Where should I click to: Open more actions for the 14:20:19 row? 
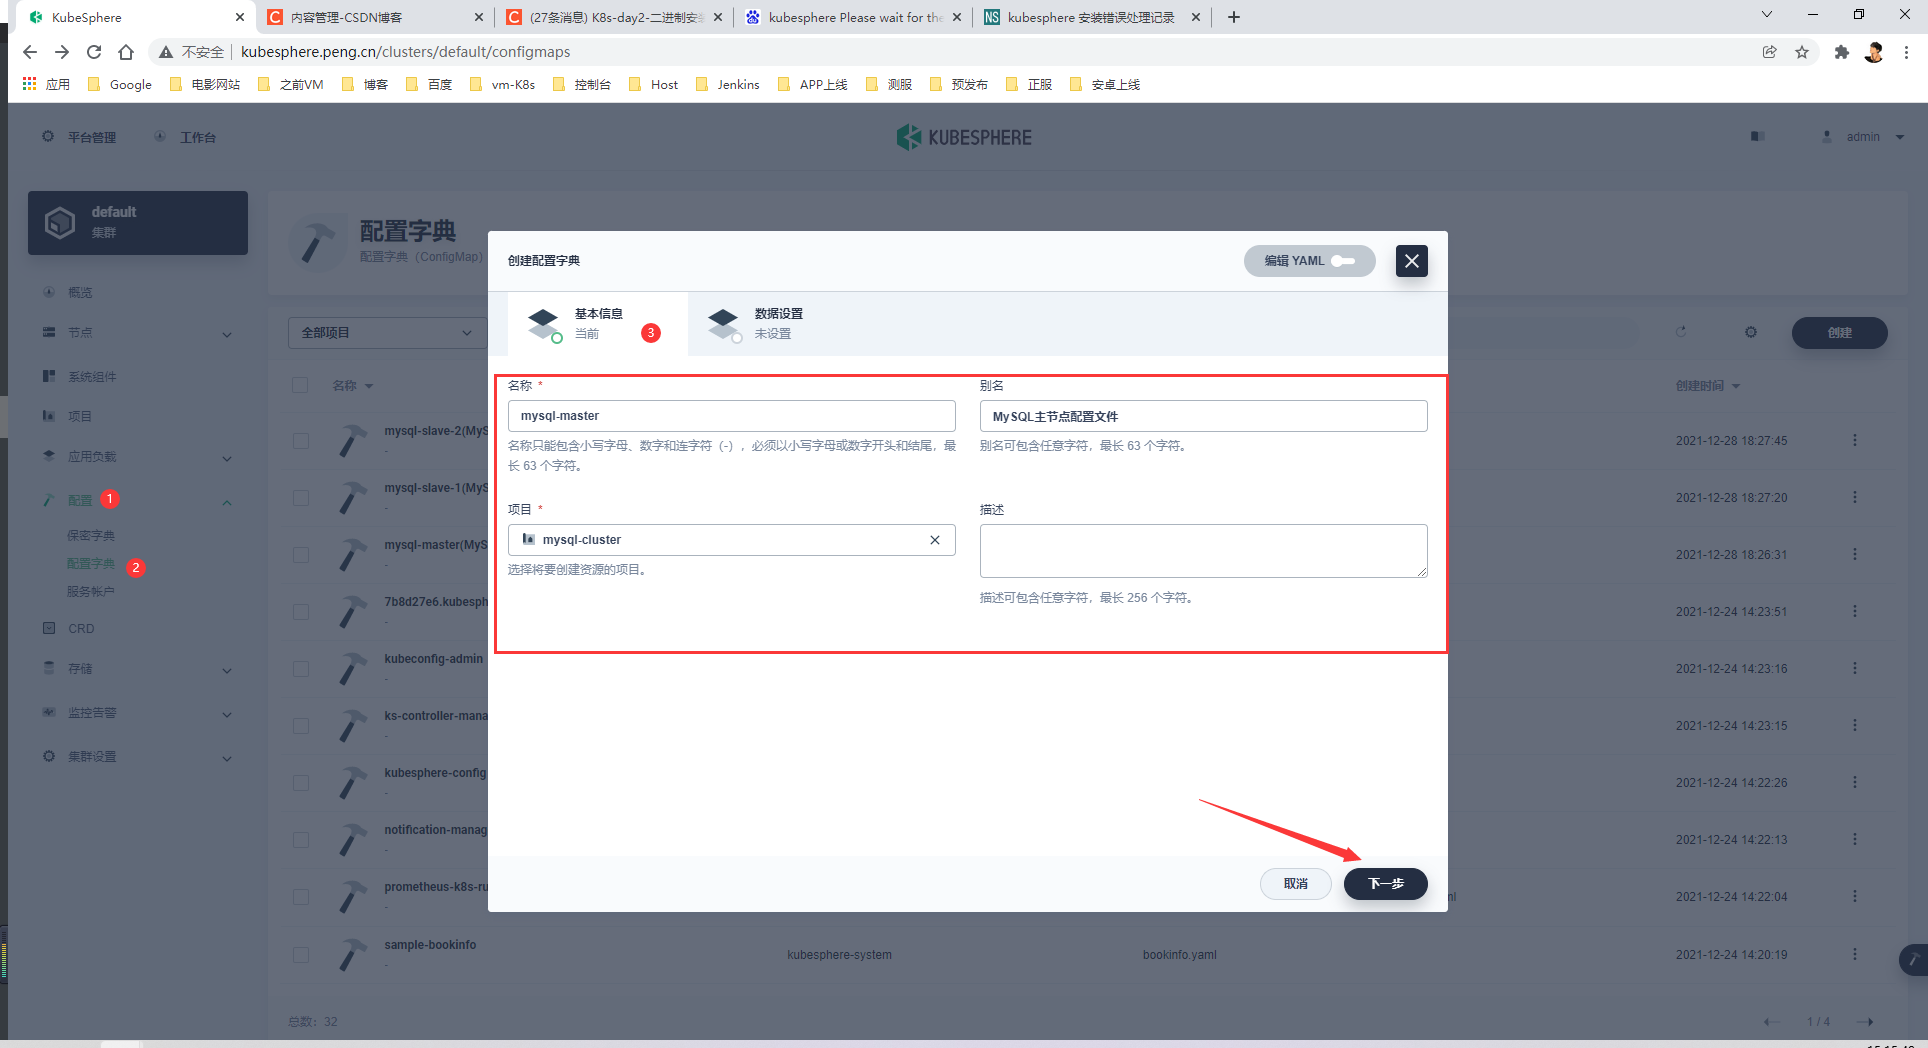1855,954
